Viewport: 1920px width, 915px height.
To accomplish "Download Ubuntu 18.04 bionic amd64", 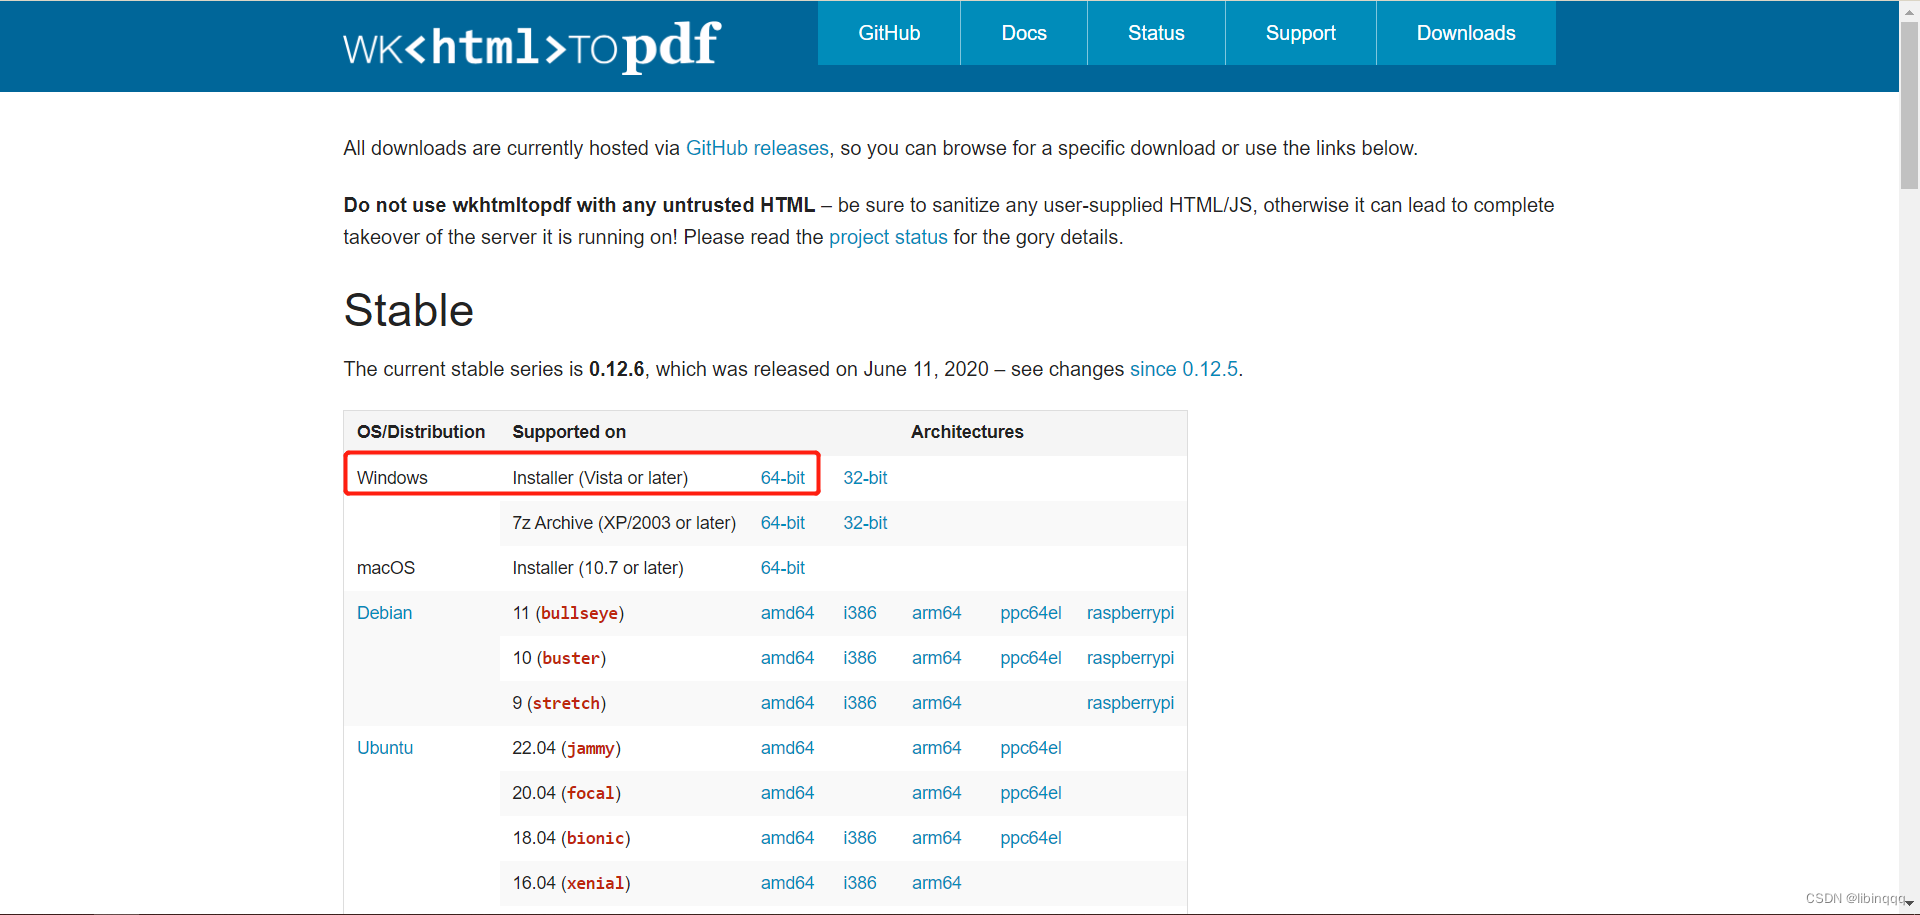I will 787,838.
